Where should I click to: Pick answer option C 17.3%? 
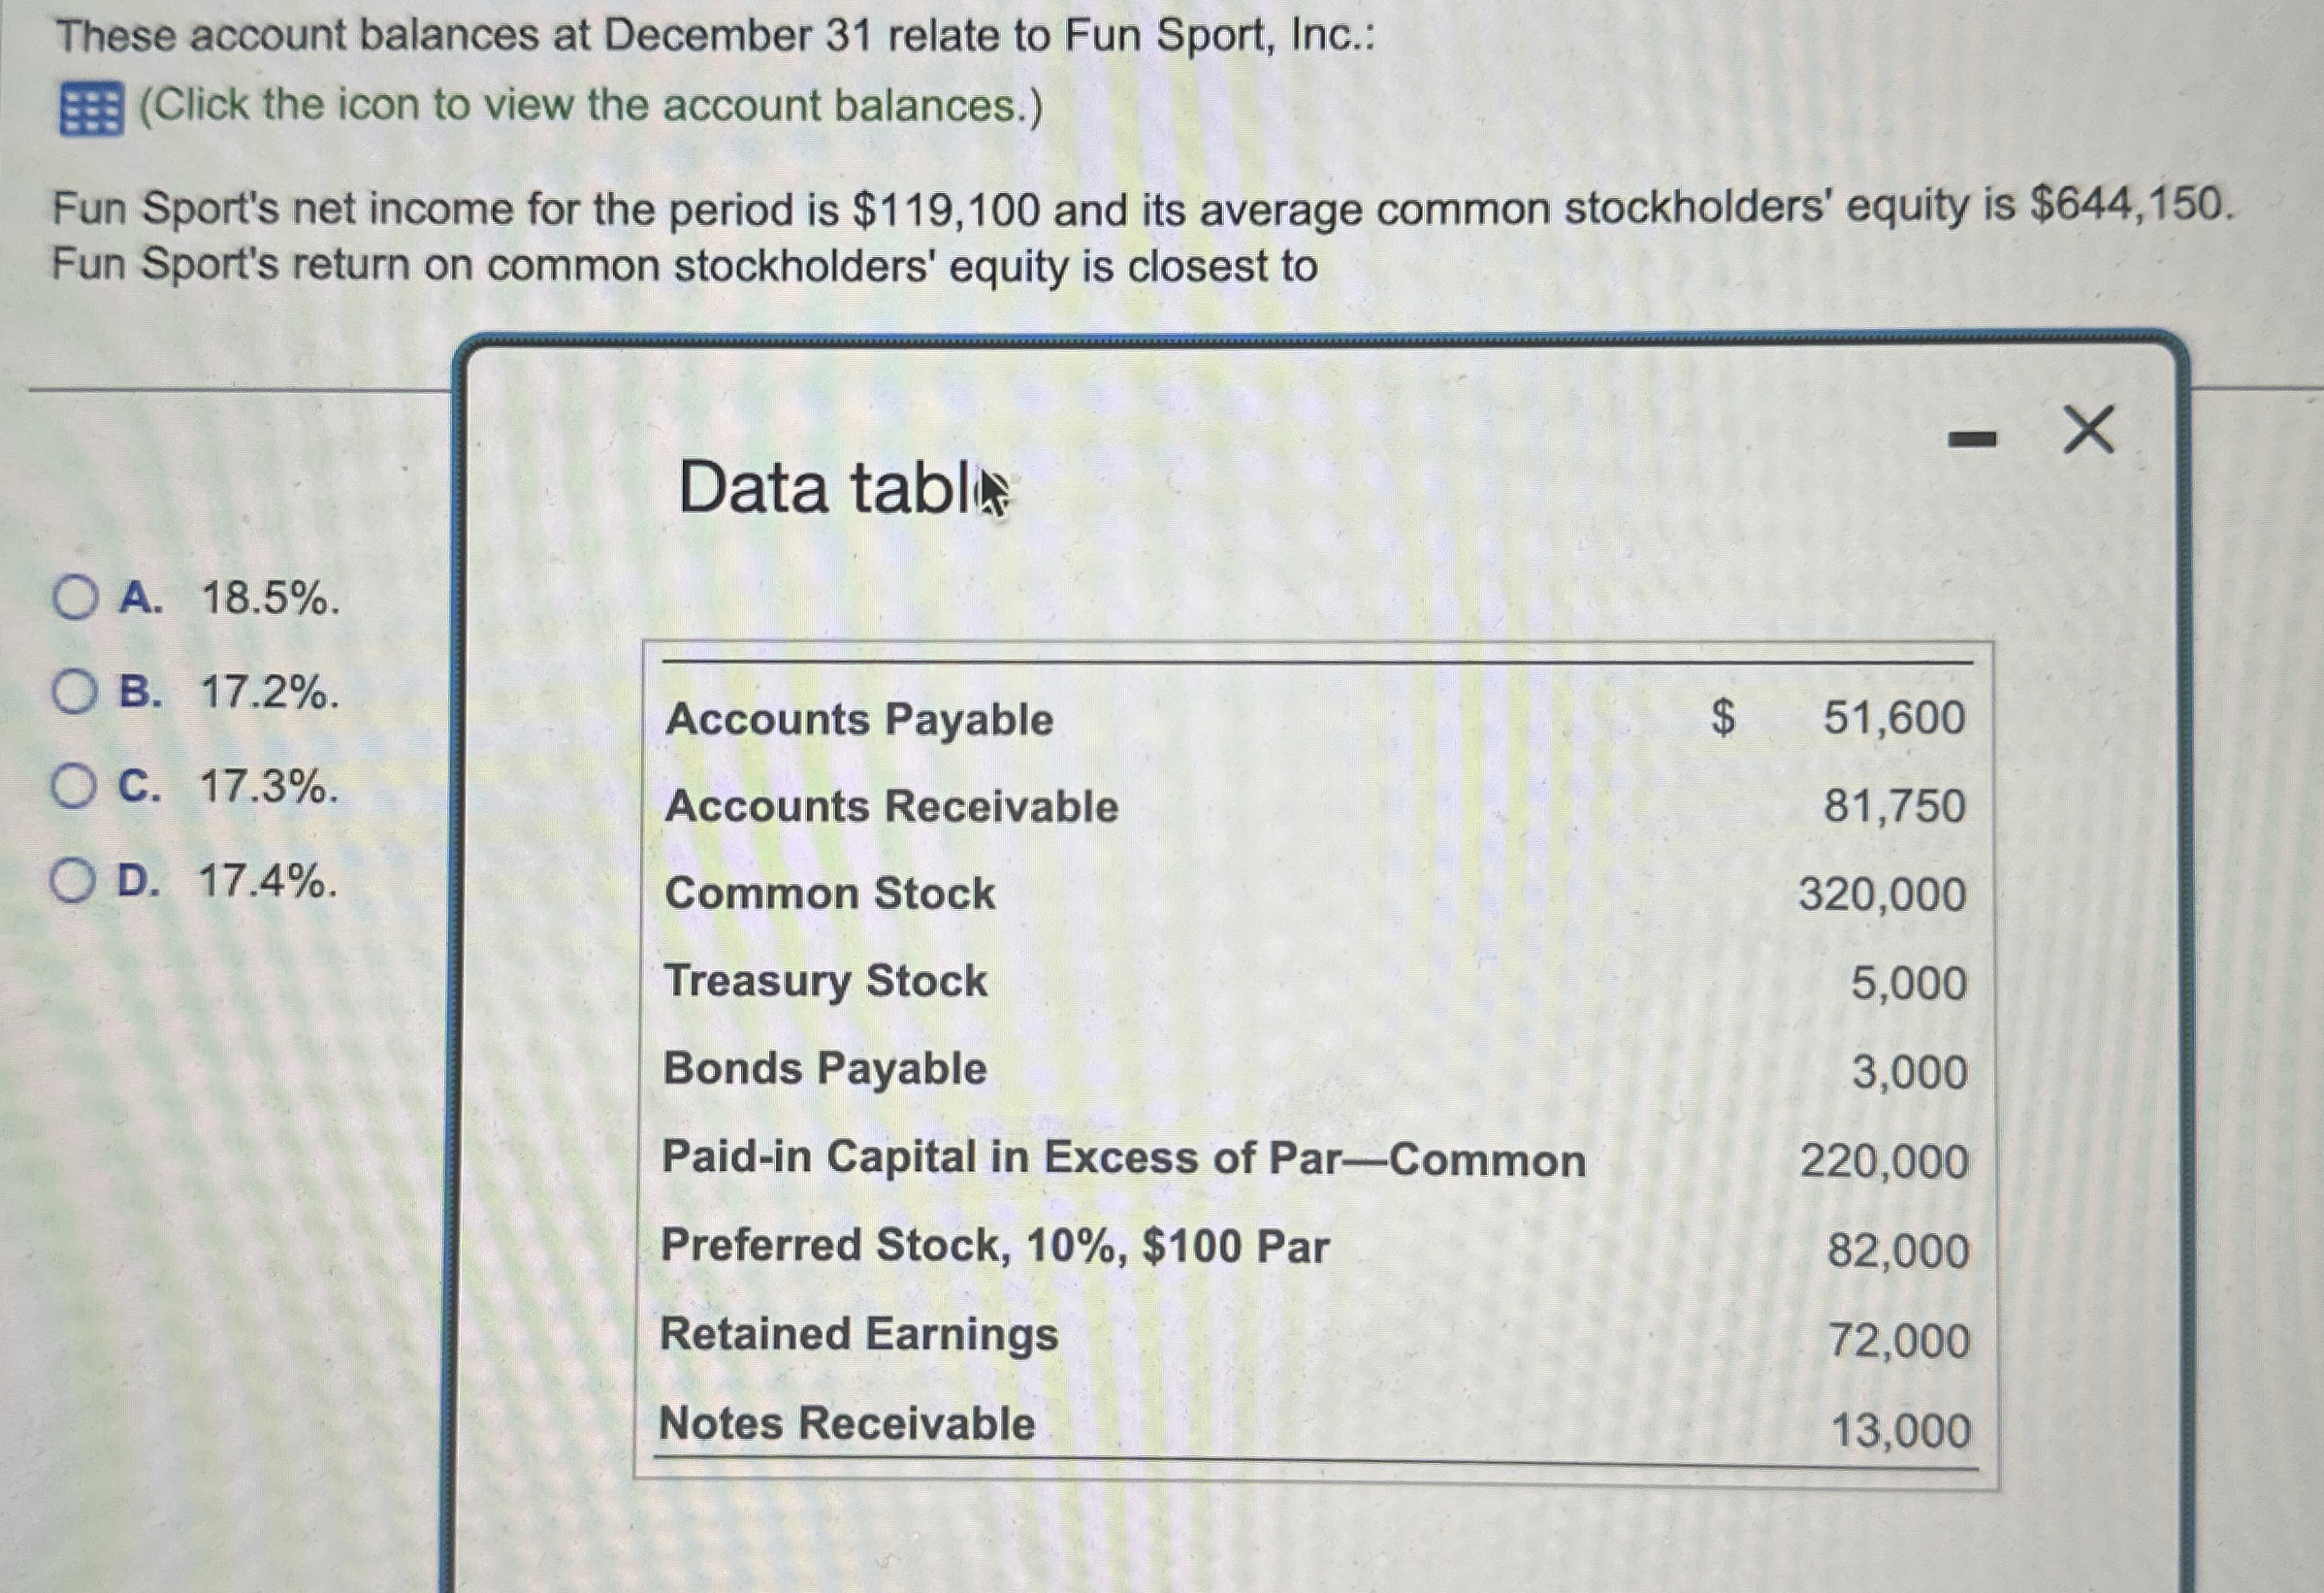point(75,786)
